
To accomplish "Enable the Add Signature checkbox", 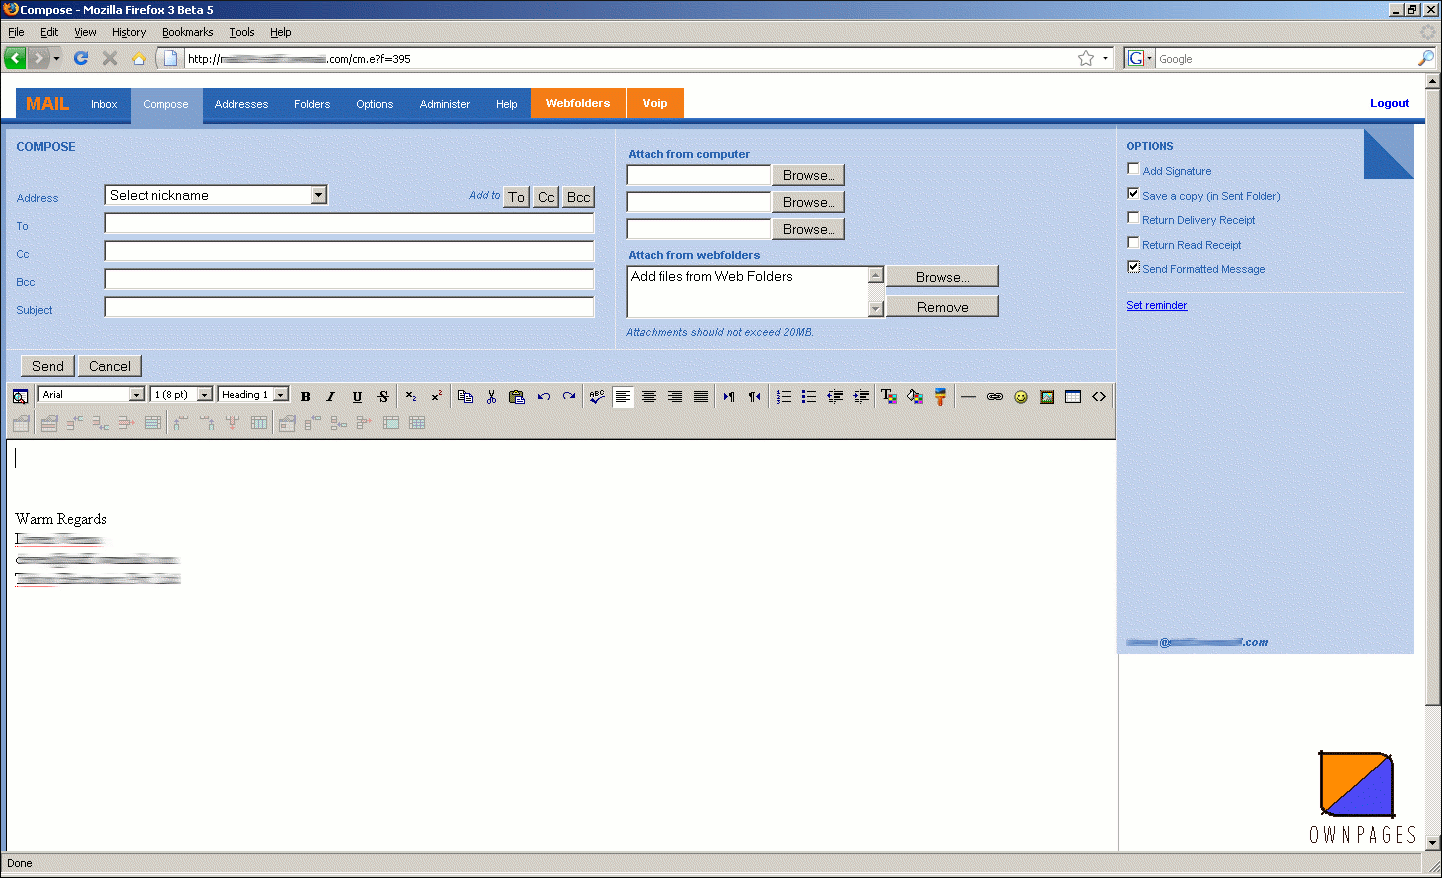I will pyautogui.click(x=1133, y=169).
